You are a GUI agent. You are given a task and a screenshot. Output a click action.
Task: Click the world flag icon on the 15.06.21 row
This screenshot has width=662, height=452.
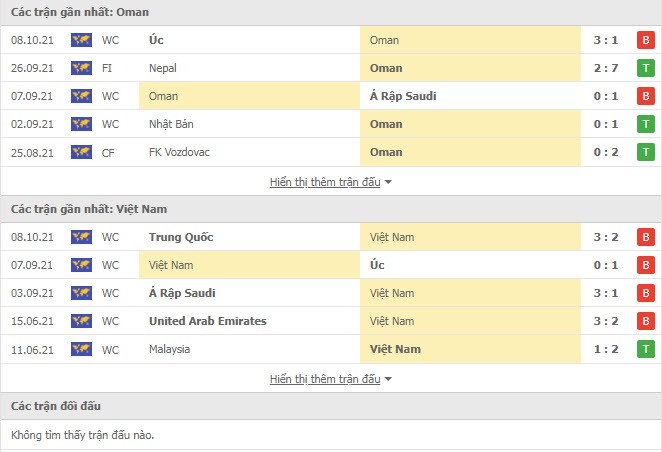81,321
